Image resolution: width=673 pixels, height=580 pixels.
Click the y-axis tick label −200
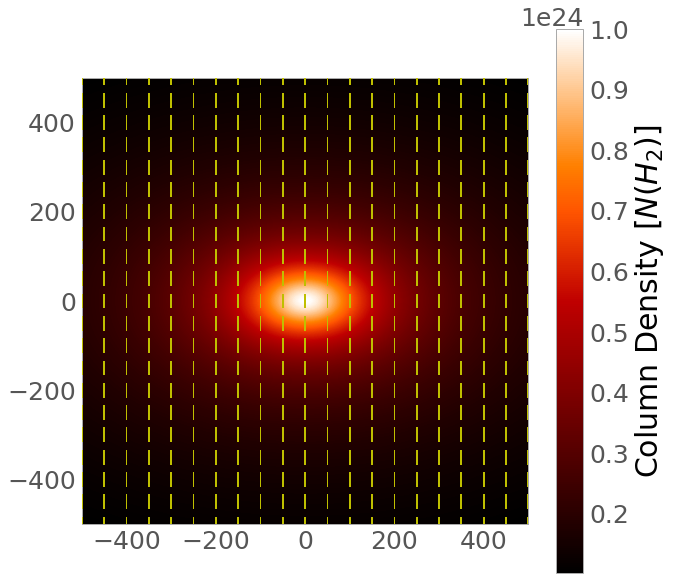point(42,392)
